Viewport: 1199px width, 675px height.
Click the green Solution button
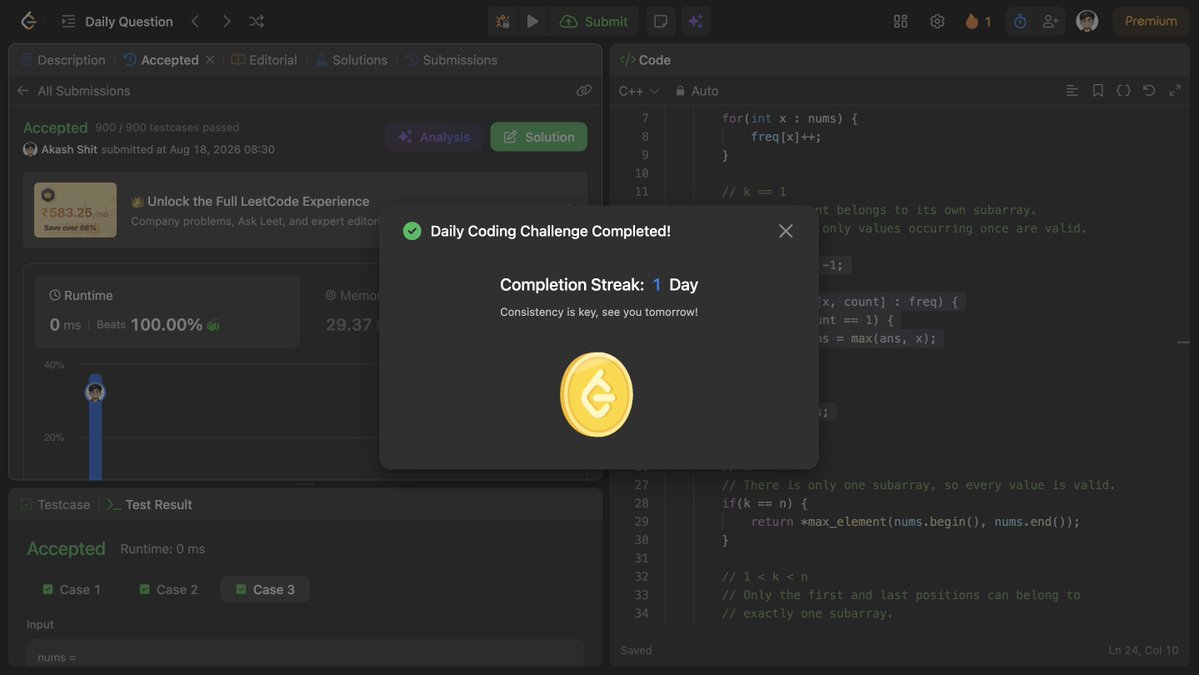pyautogui.click(x=538, y=137)
